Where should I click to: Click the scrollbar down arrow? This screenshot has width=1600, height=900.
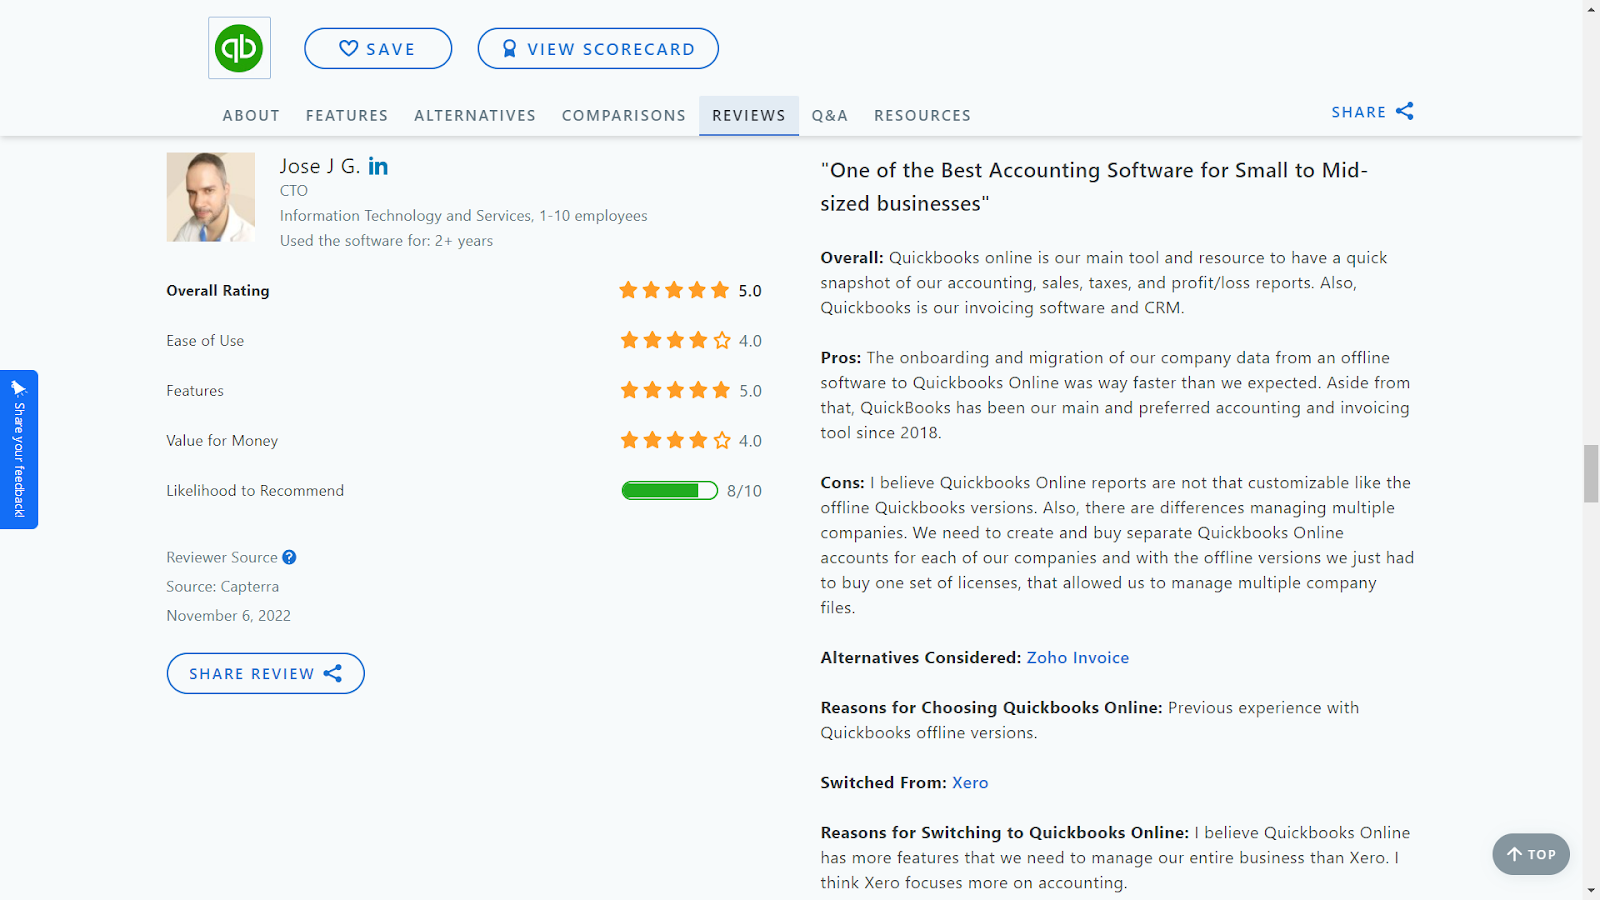coord(1591,890)
